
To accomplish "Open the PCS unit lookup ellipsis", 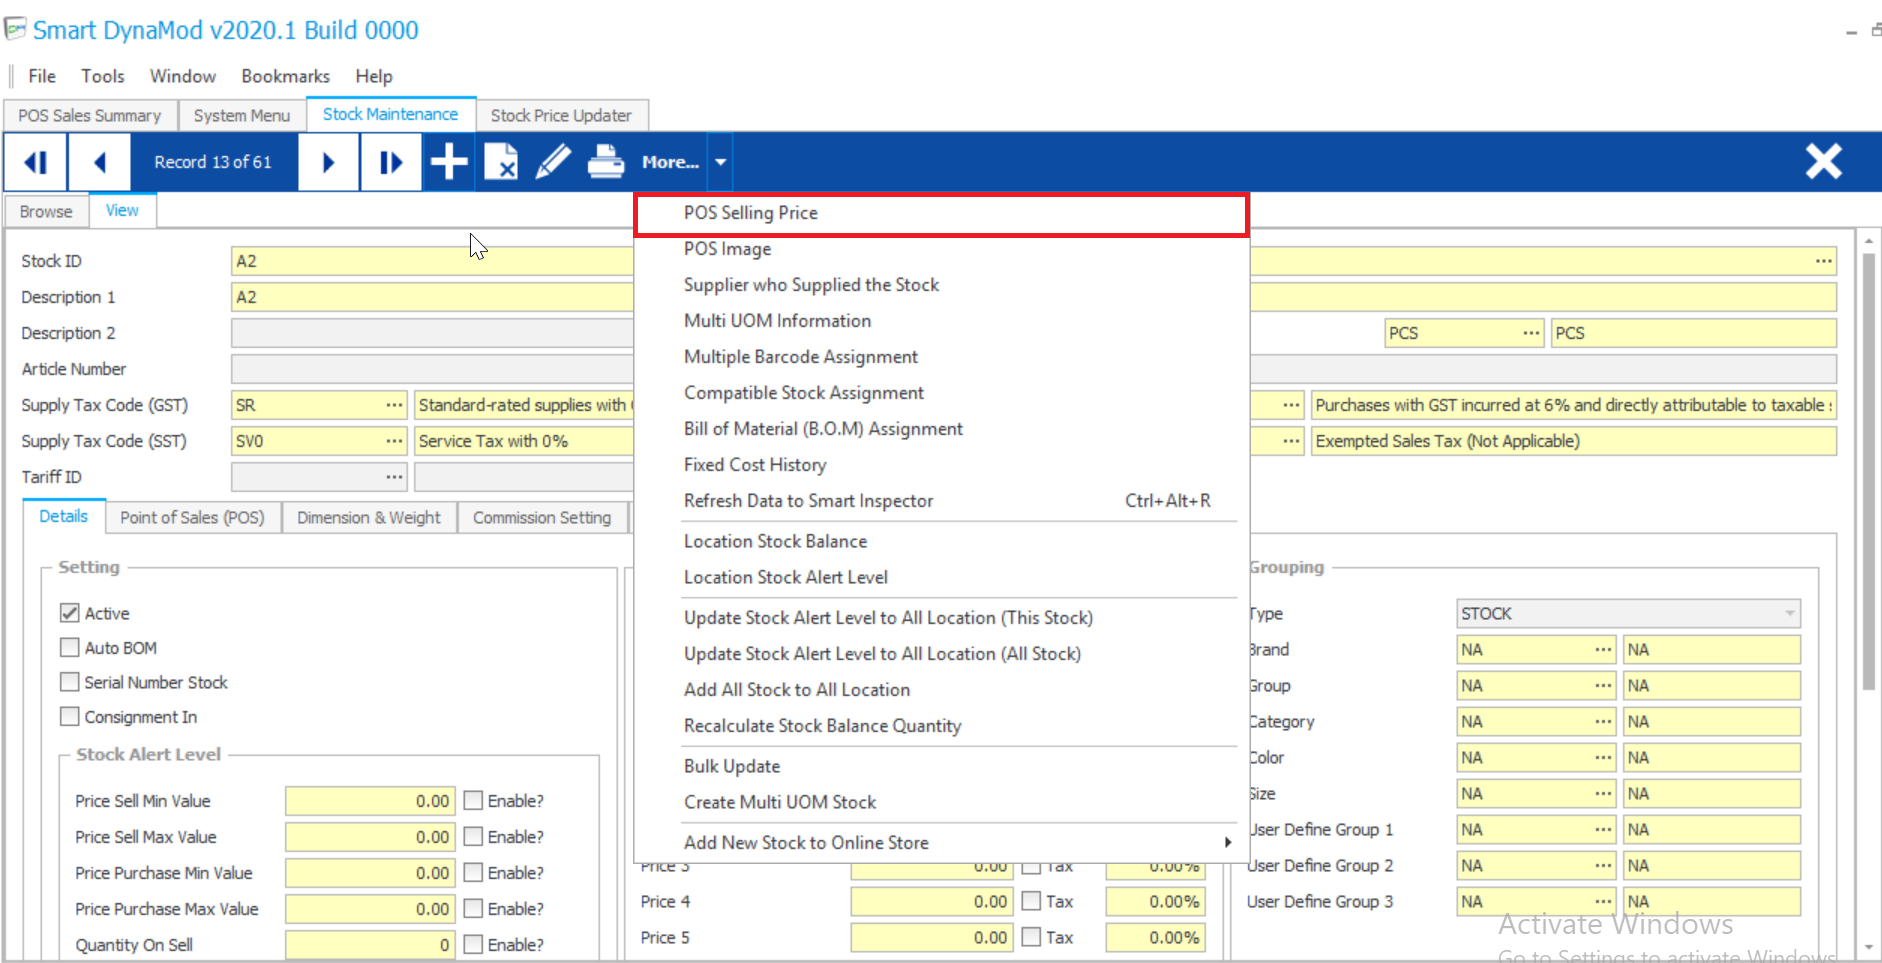I will click(1532, 333).
